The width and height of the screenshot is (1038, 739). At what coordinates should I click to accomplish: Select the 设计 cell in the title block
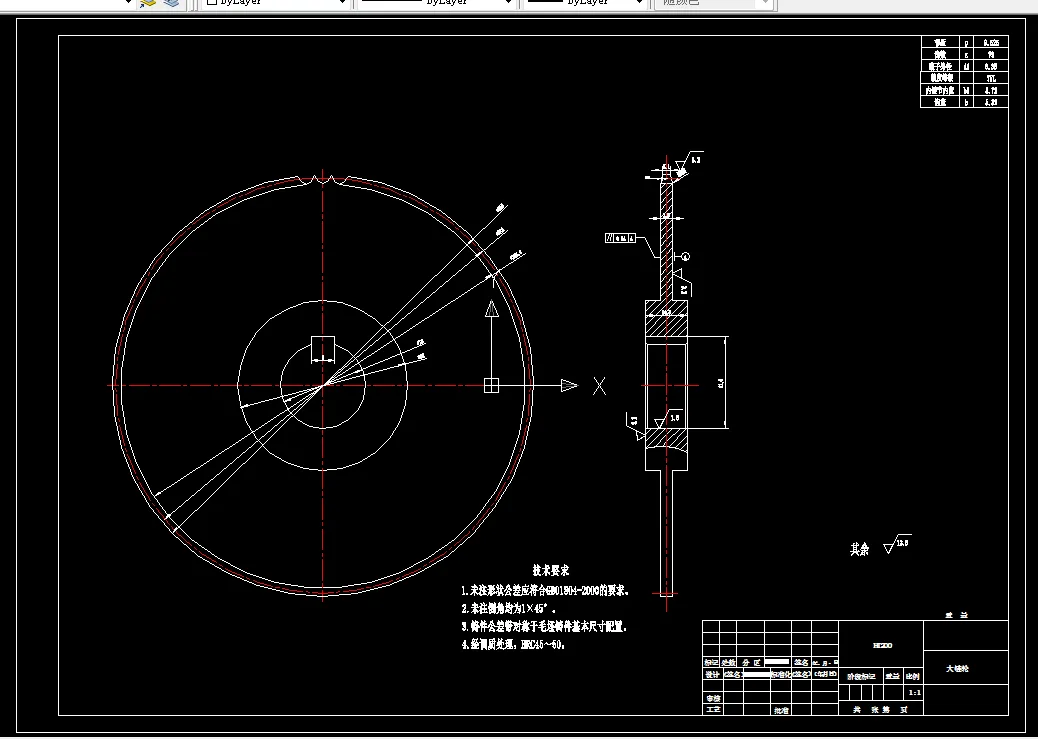[x=712, y=674]
